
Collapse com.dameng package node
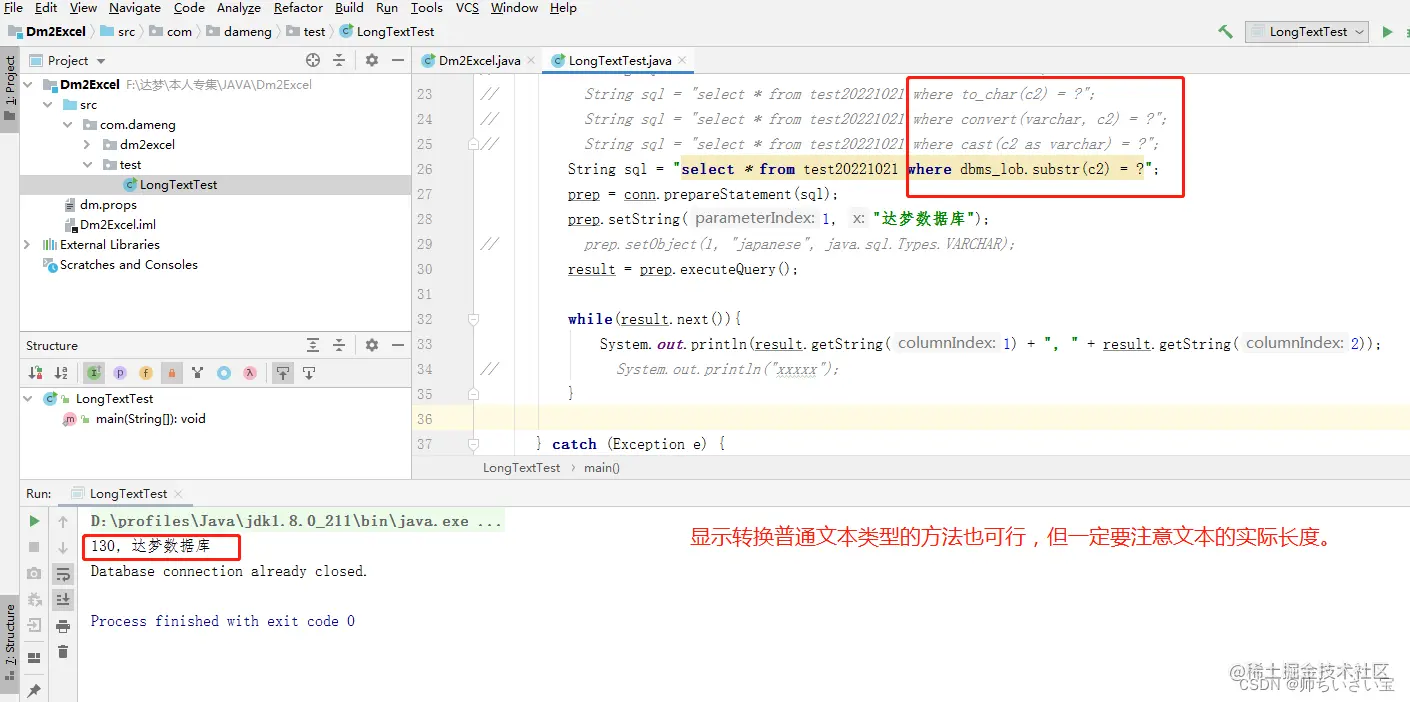(x=67, y=125)
